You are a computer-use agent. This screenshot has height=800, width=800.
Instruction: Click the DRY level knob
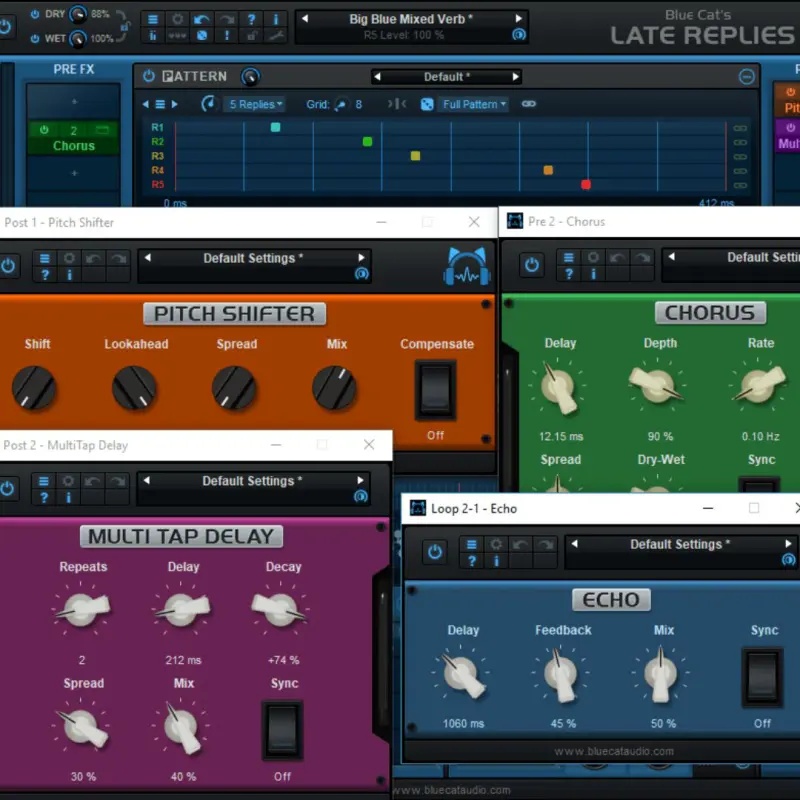tap(78, 14)
